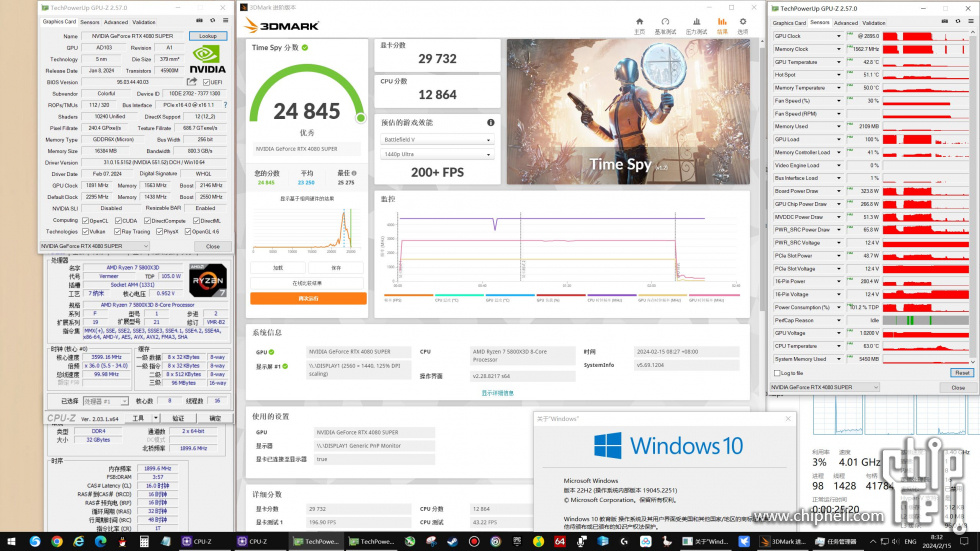This screenshot has height=551, width=980.
Task: Click the 3DMARK logo
Action: tap(281, 26)
